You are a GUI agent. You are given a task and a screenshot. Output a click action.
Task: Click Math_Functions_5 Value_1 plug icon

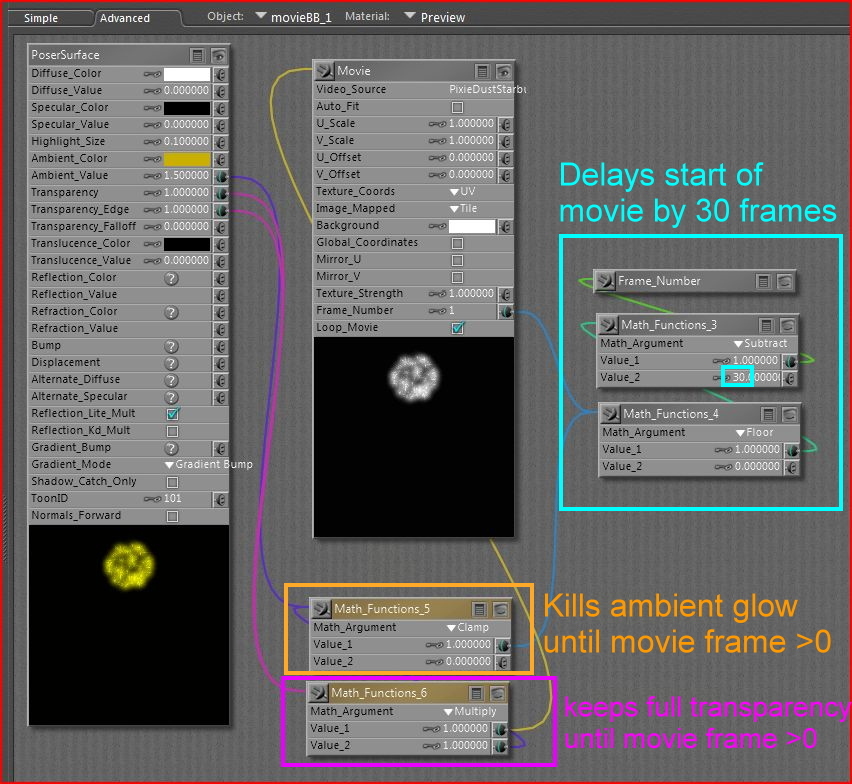pyautogui.click(x=503, y=645)
